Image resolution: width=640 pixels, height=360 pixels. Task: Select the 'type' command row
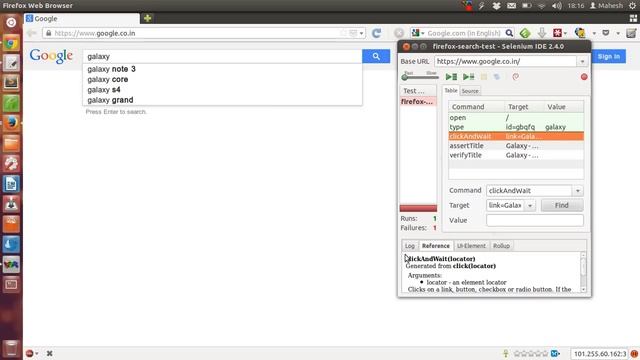pos(516,127)
